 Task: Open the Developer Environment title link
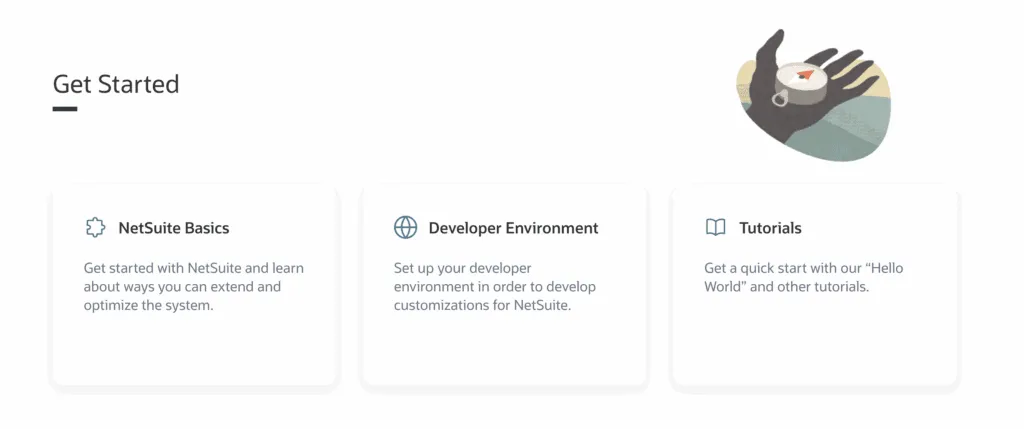coord(513,228)
